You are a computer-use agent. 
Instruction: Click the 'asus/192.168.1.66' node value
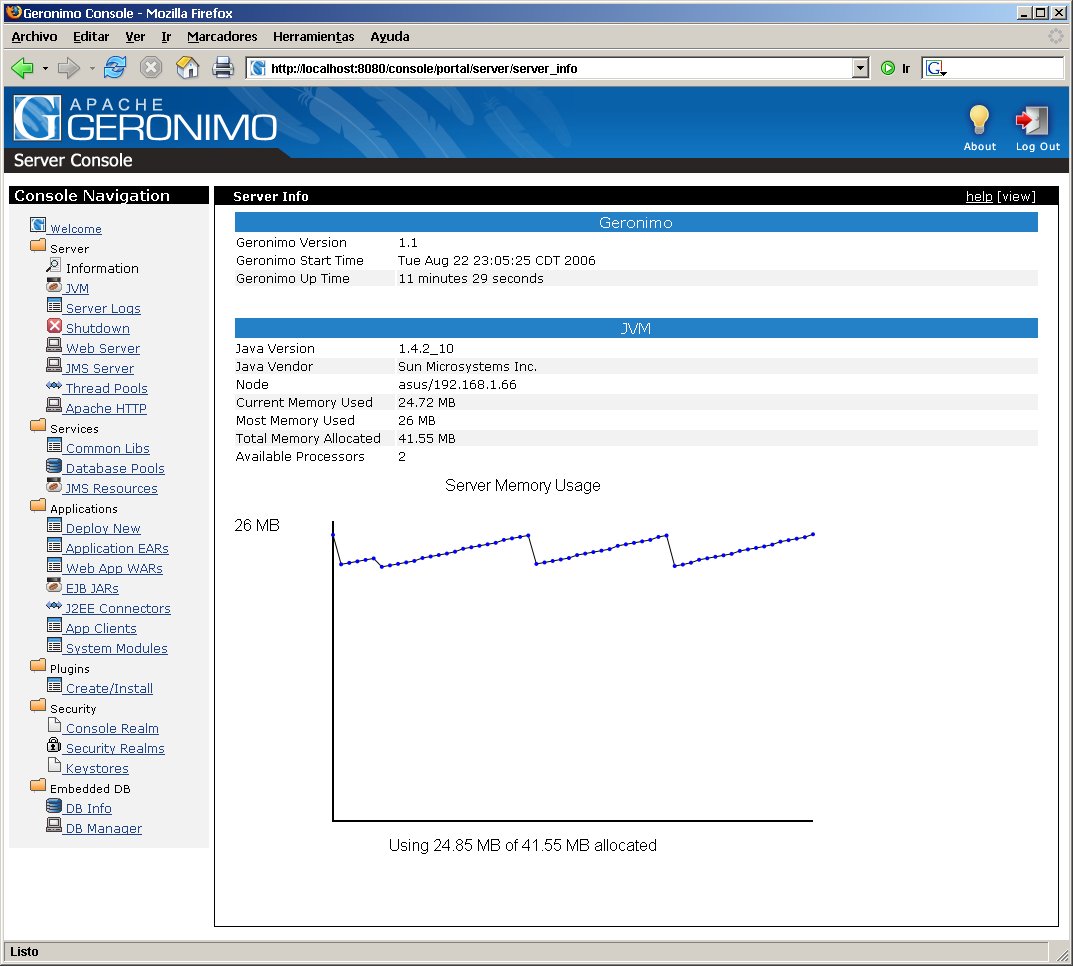(457, 384)
